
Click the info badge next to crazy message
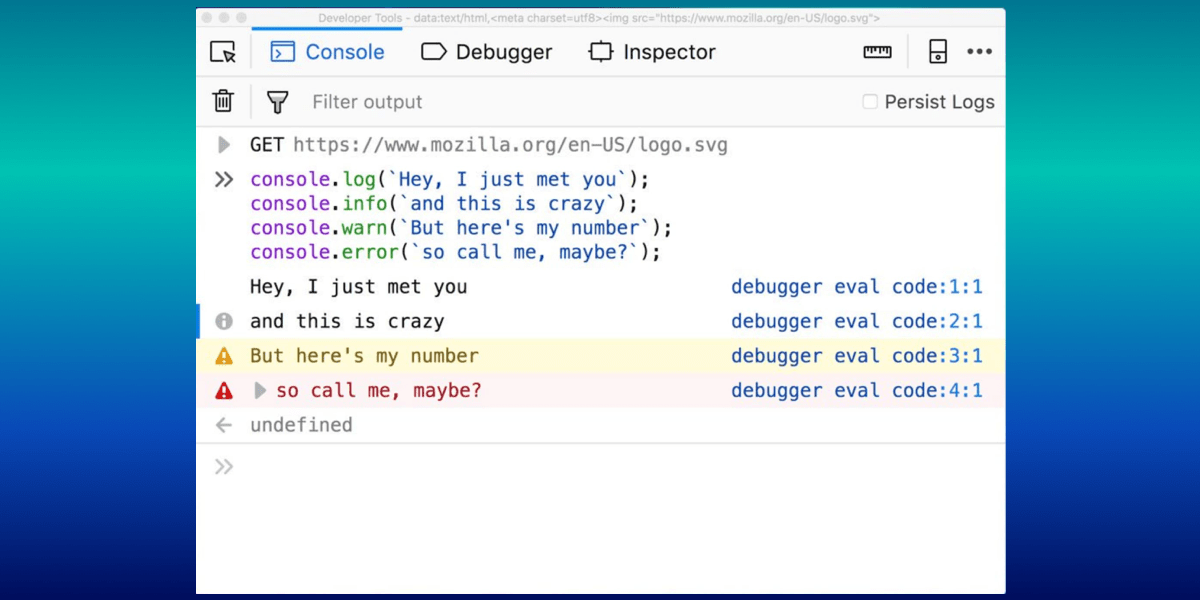click(x=224, y=321)
